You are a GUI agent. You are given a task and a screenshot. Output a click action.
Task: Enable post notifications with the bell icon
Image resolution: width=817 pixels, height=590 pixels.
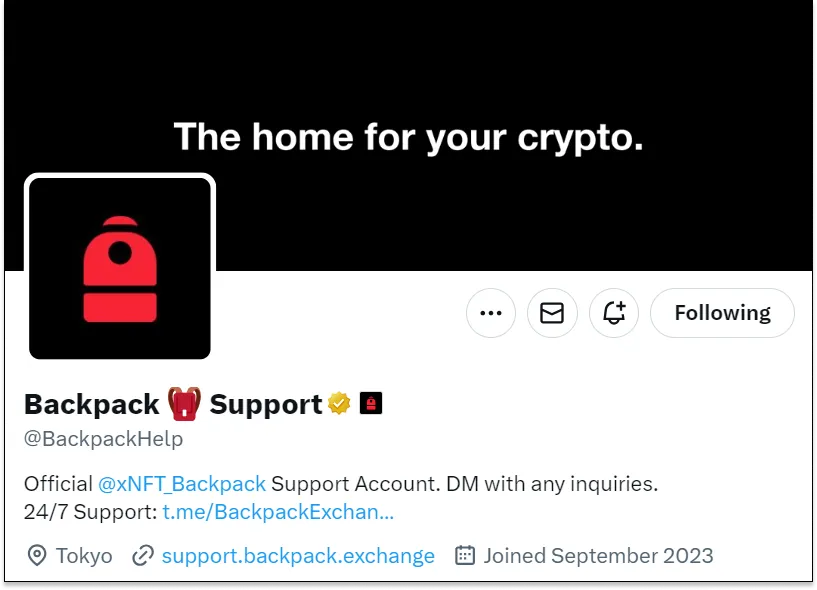(x=614, y=313)
